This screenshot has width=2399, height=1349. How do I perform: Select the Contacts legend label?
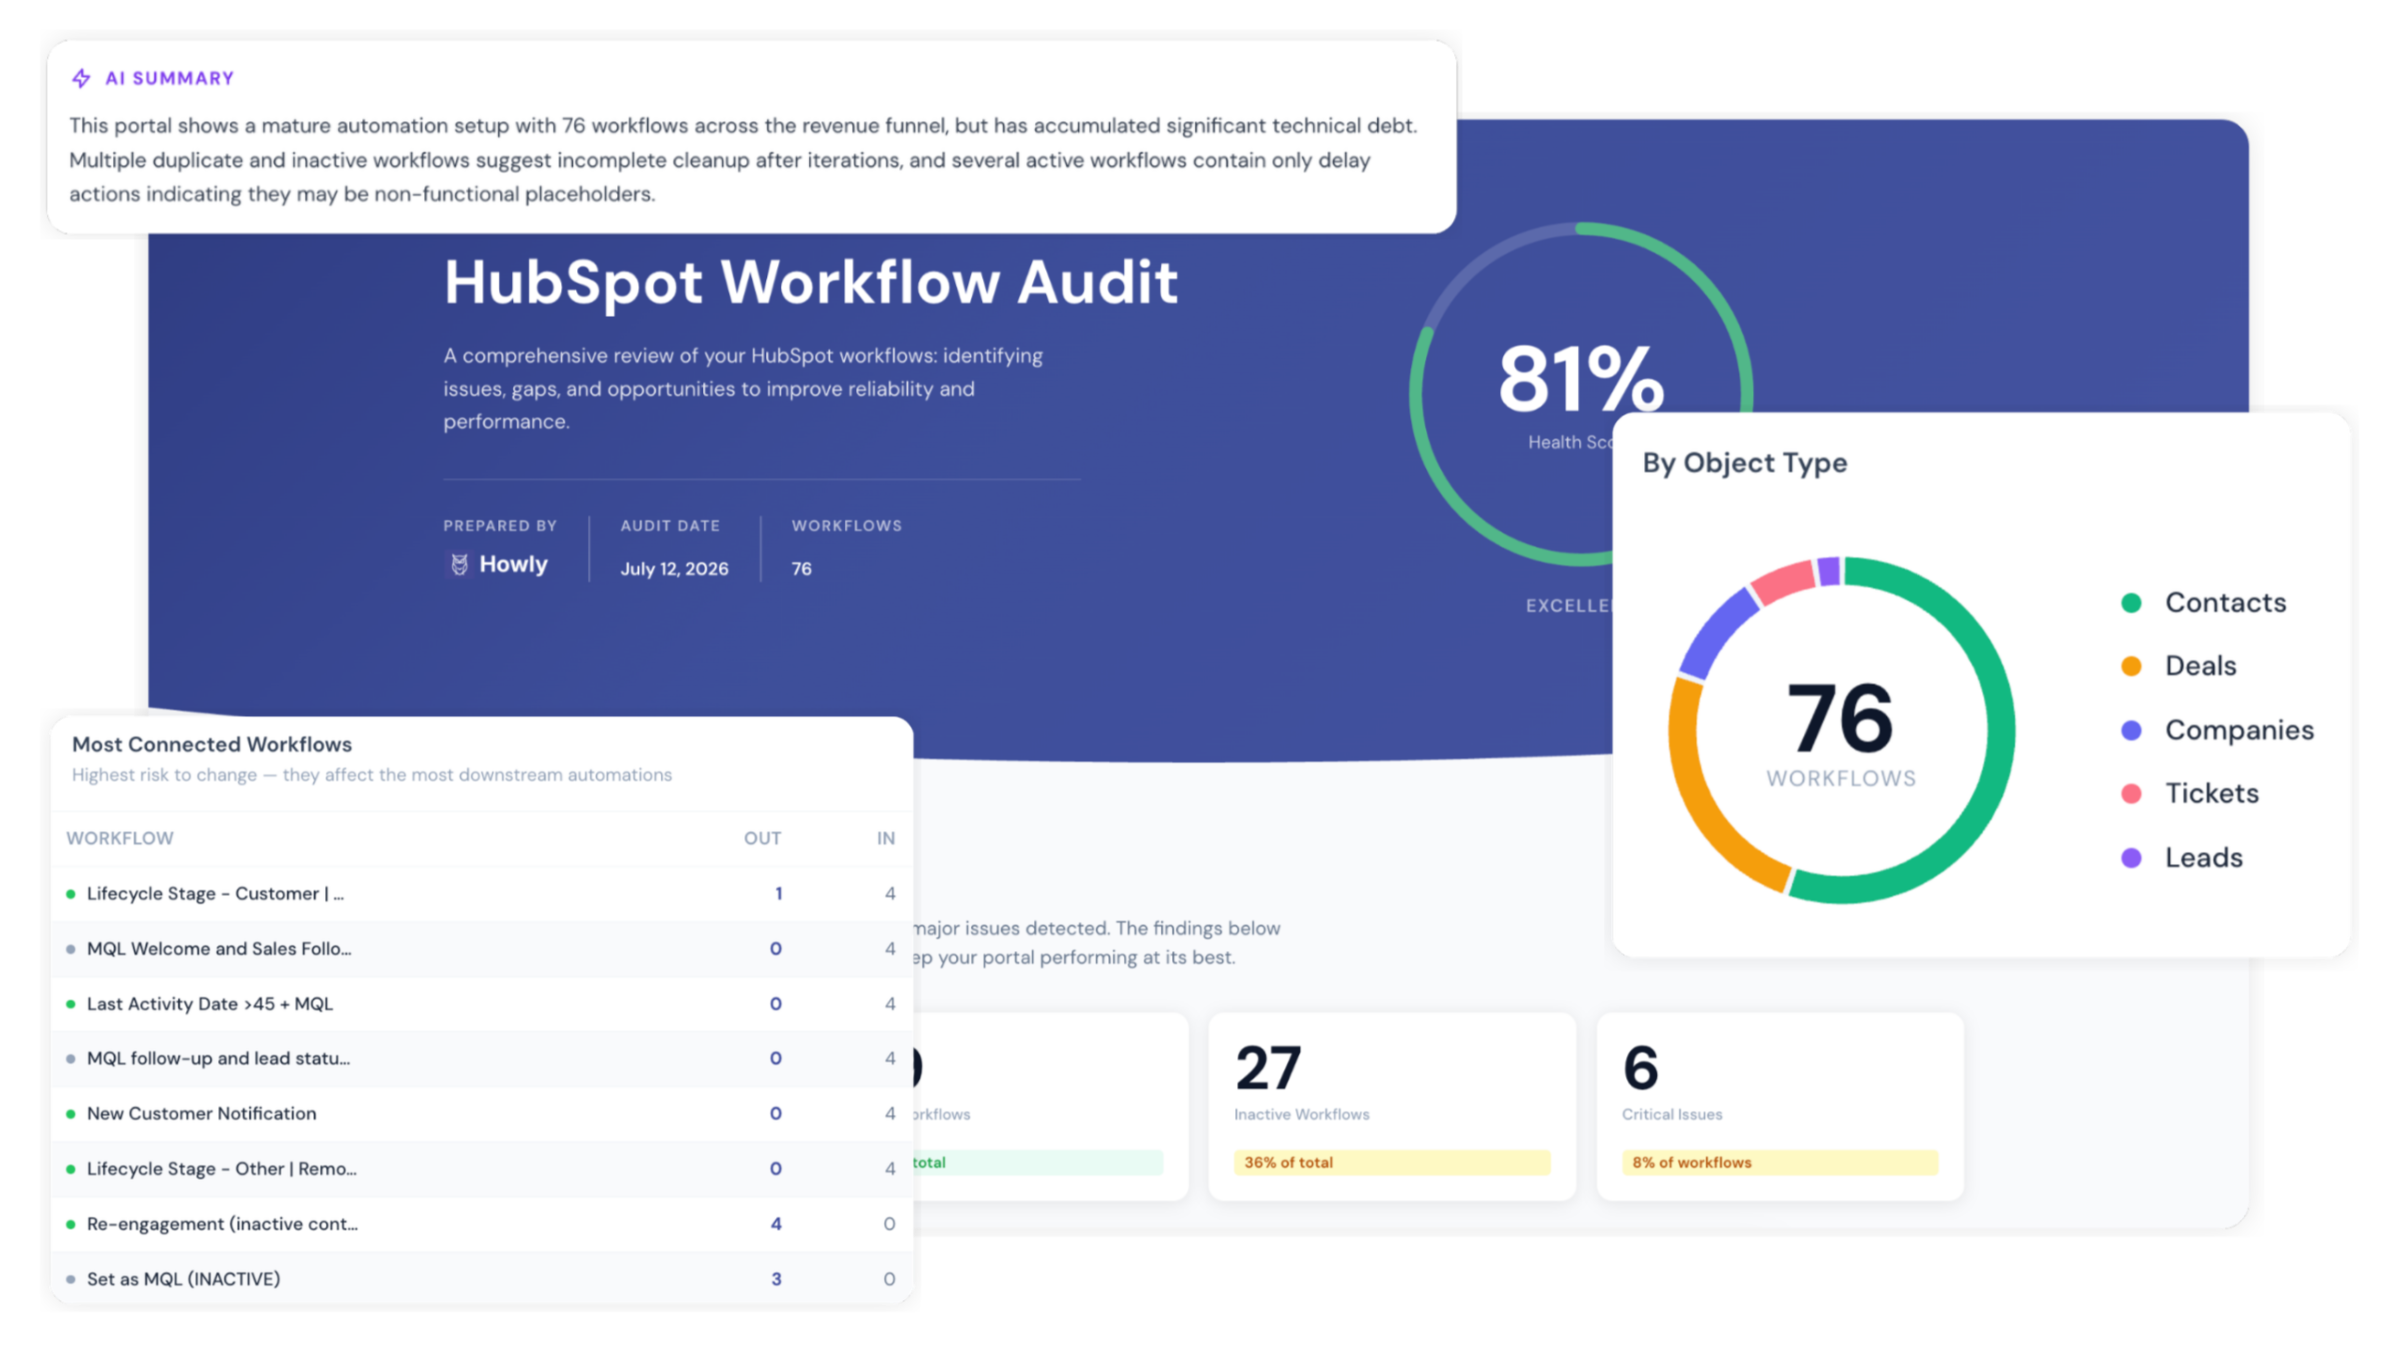2225,602
